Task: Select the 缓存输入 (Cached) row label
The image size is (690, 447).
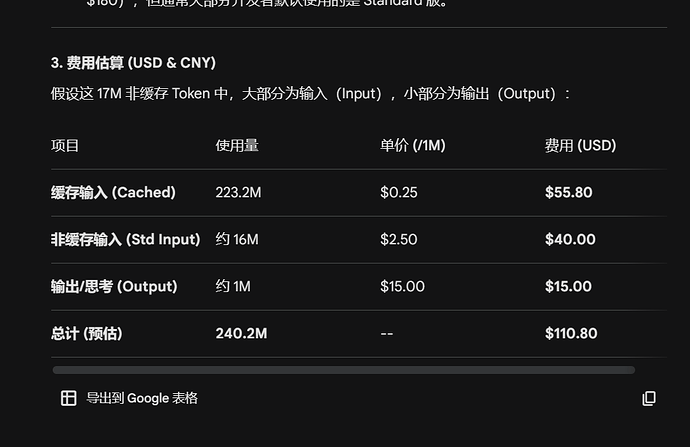Action: click(x=113, y=192)
